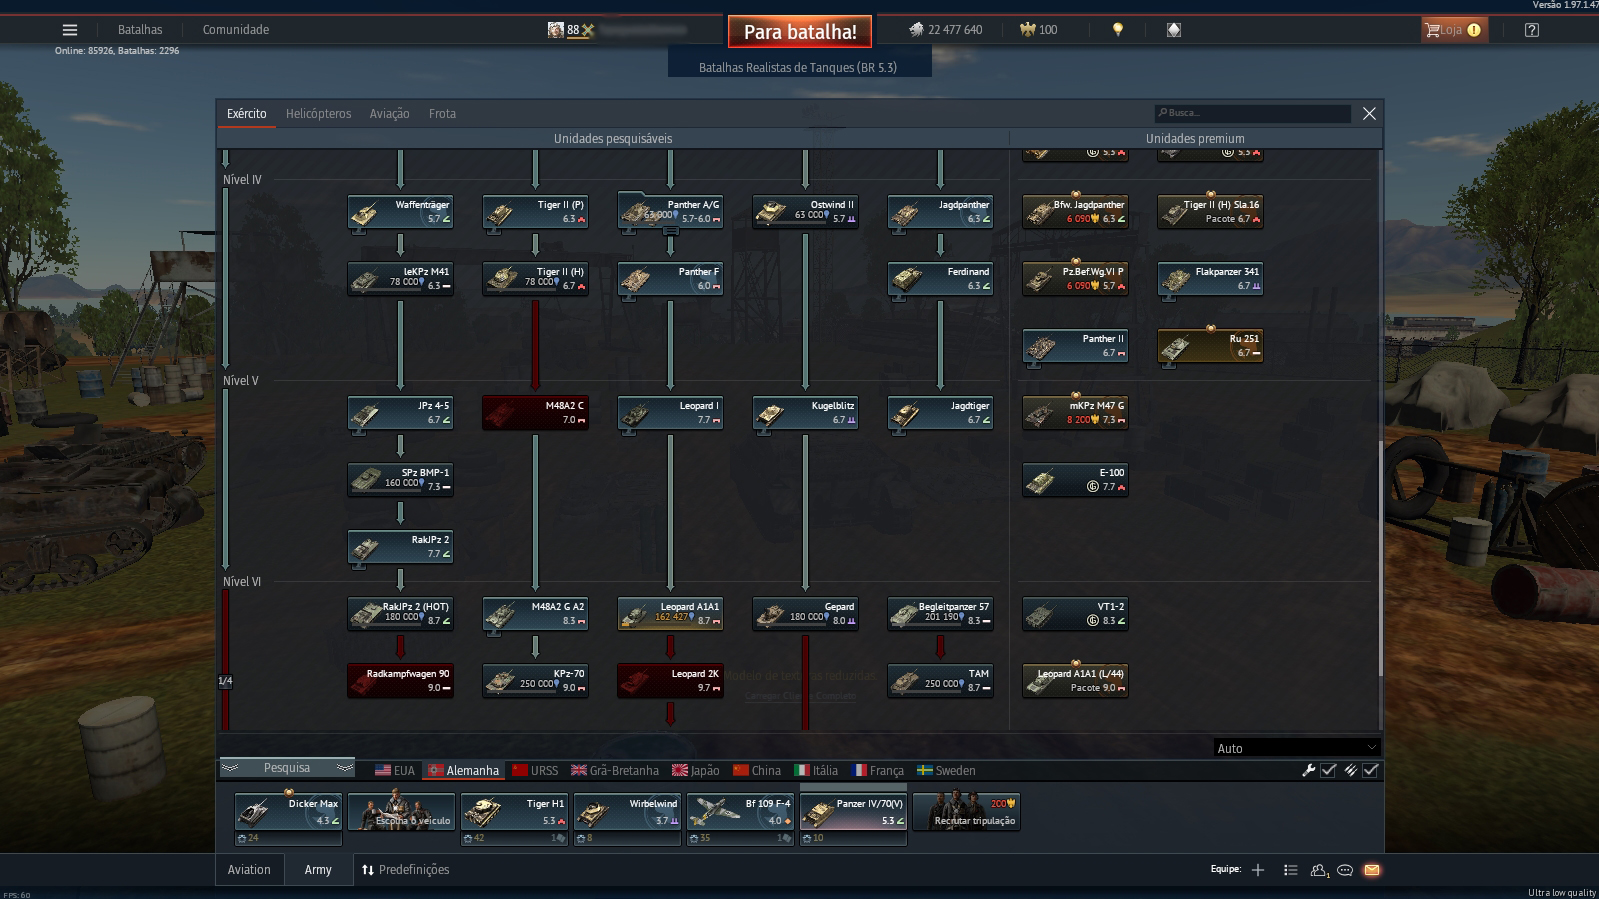The height and width of the screenshot is (899, 1599).
Task: Switch to the Helicópteros tab
Action: pyautogui.click(x=318, y=114)
